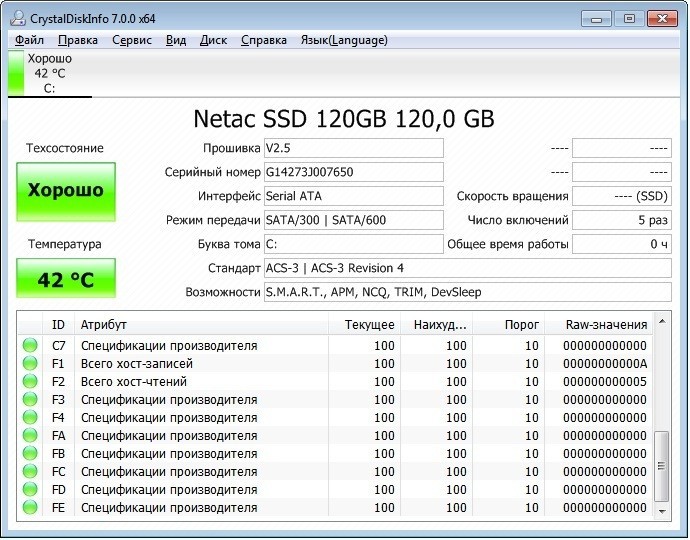Screen dimensions: 690x540
Task: Click the Хорошо health status button
Action: click(66, 192)
